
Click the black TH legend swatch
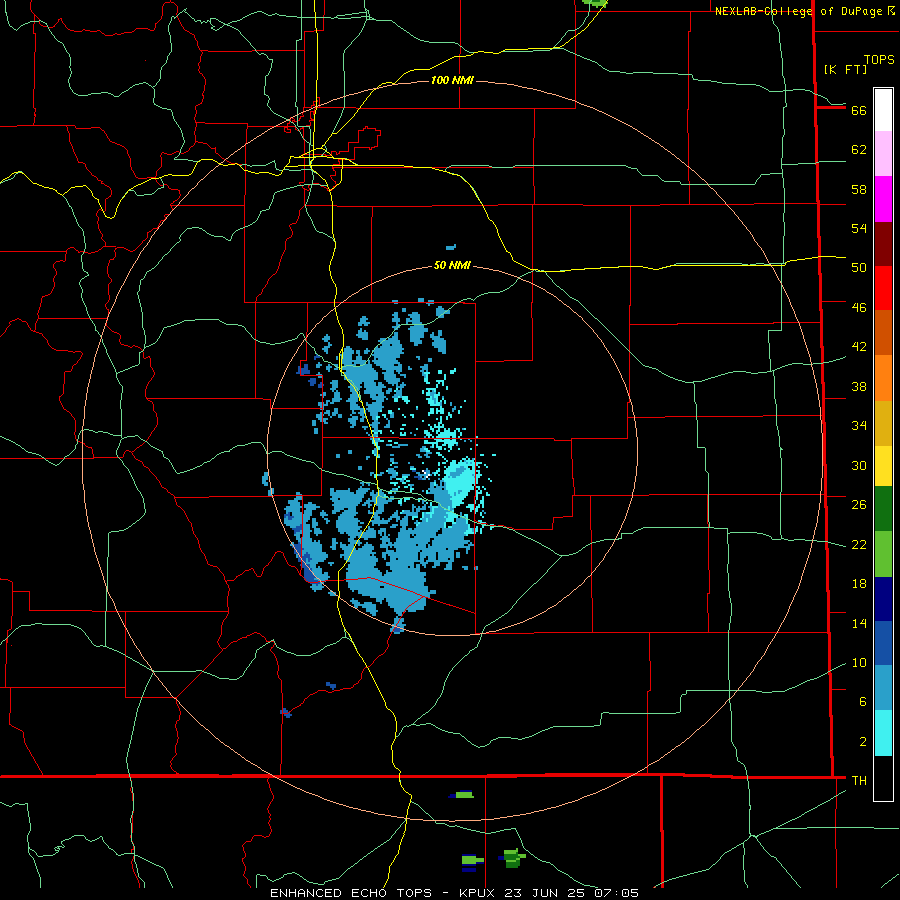pyautogui.click(x=883, y=778)
